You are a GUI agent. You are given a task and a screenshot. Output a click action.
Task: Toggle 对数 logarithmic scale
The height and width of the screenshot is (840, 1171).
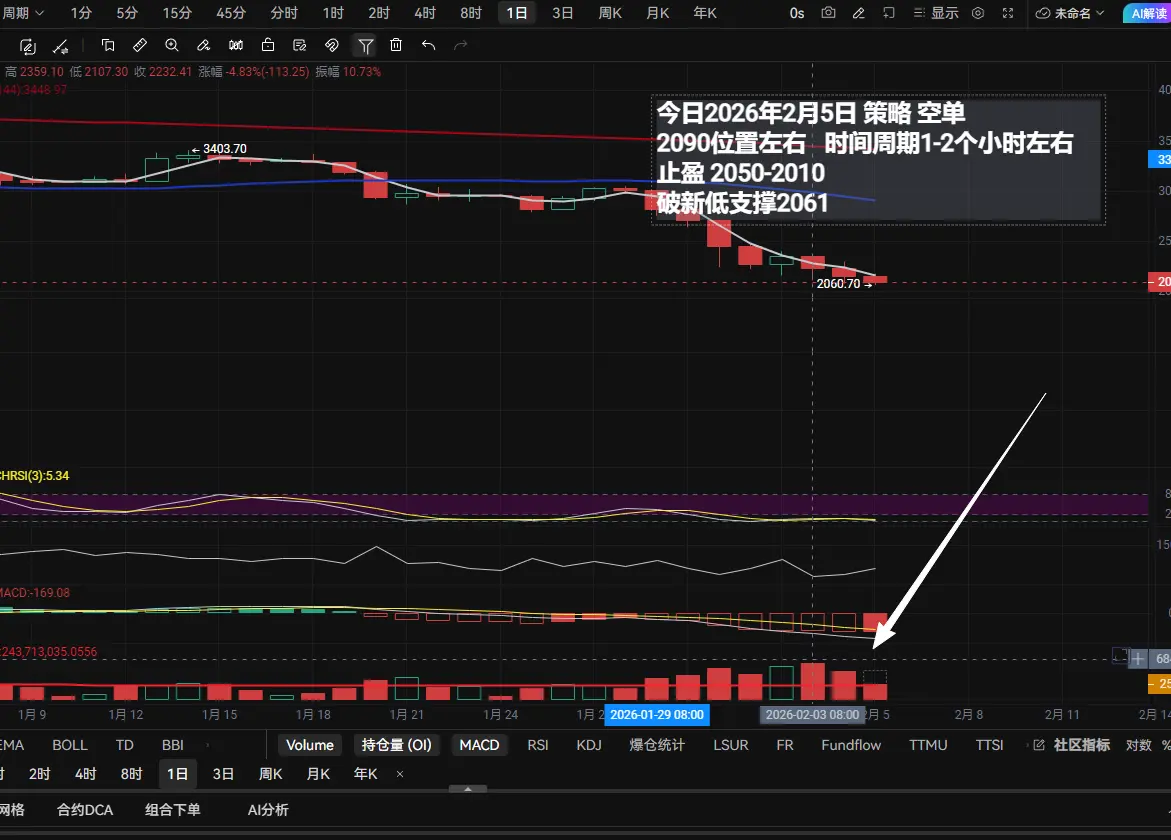[x=1139, y=745]
